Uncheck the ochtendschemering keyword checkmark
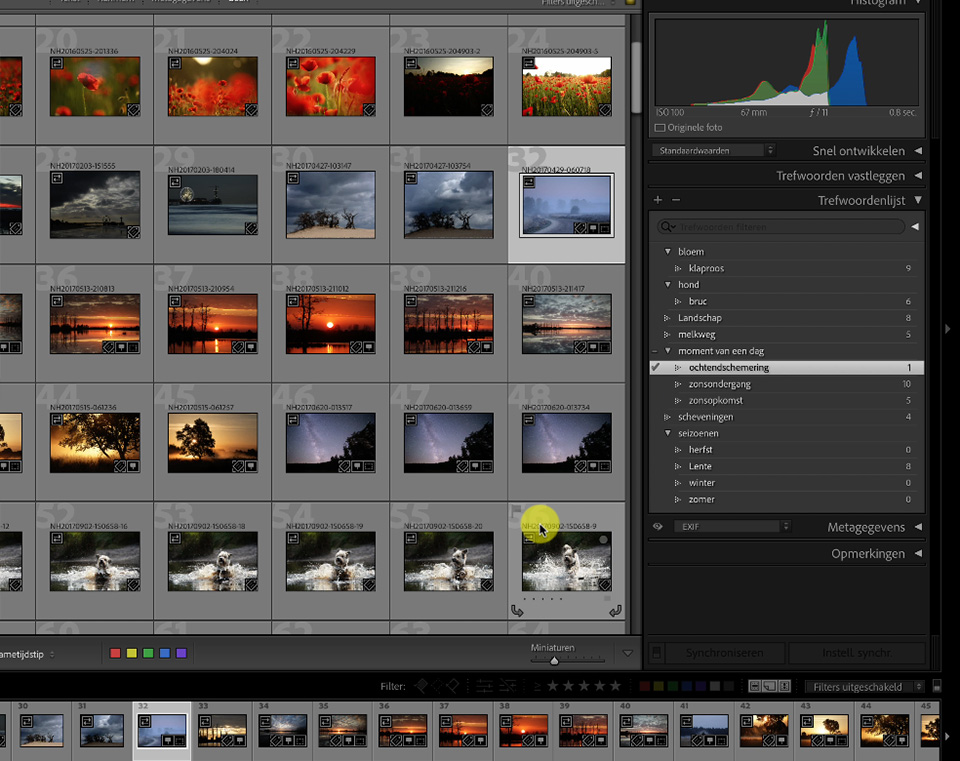The image size is (960, 761). (x=656, y=367)
